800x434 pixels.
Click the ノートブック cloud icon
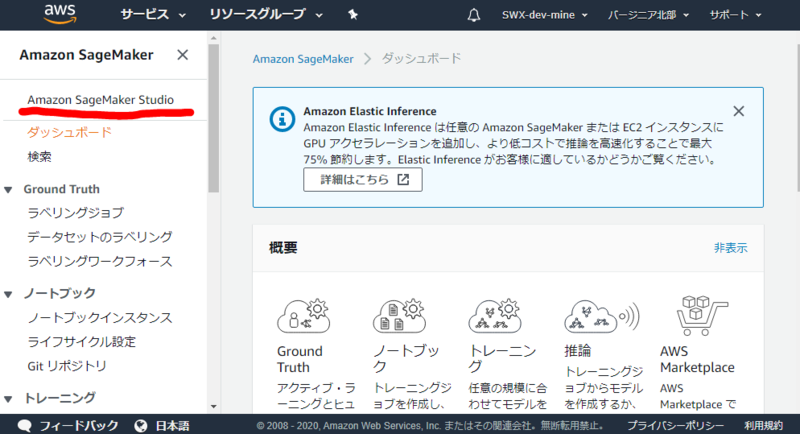pyautogui.click(x=399, y=316)
